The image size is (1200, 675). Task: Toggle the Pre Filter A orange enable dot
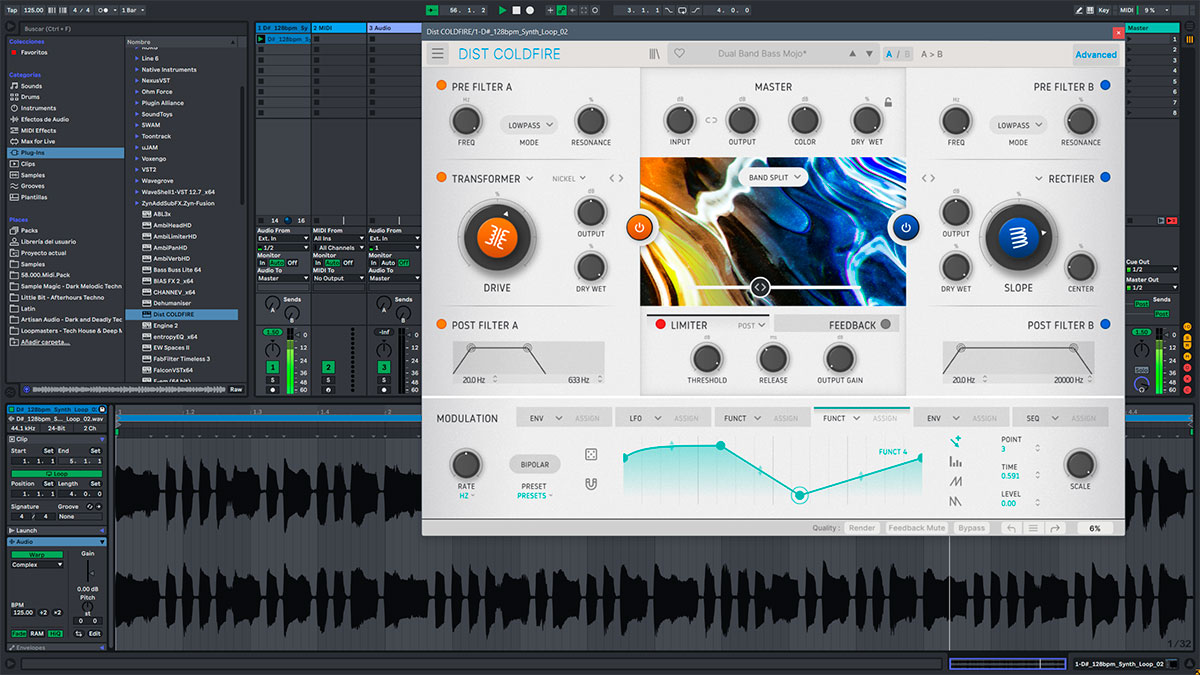441,87
